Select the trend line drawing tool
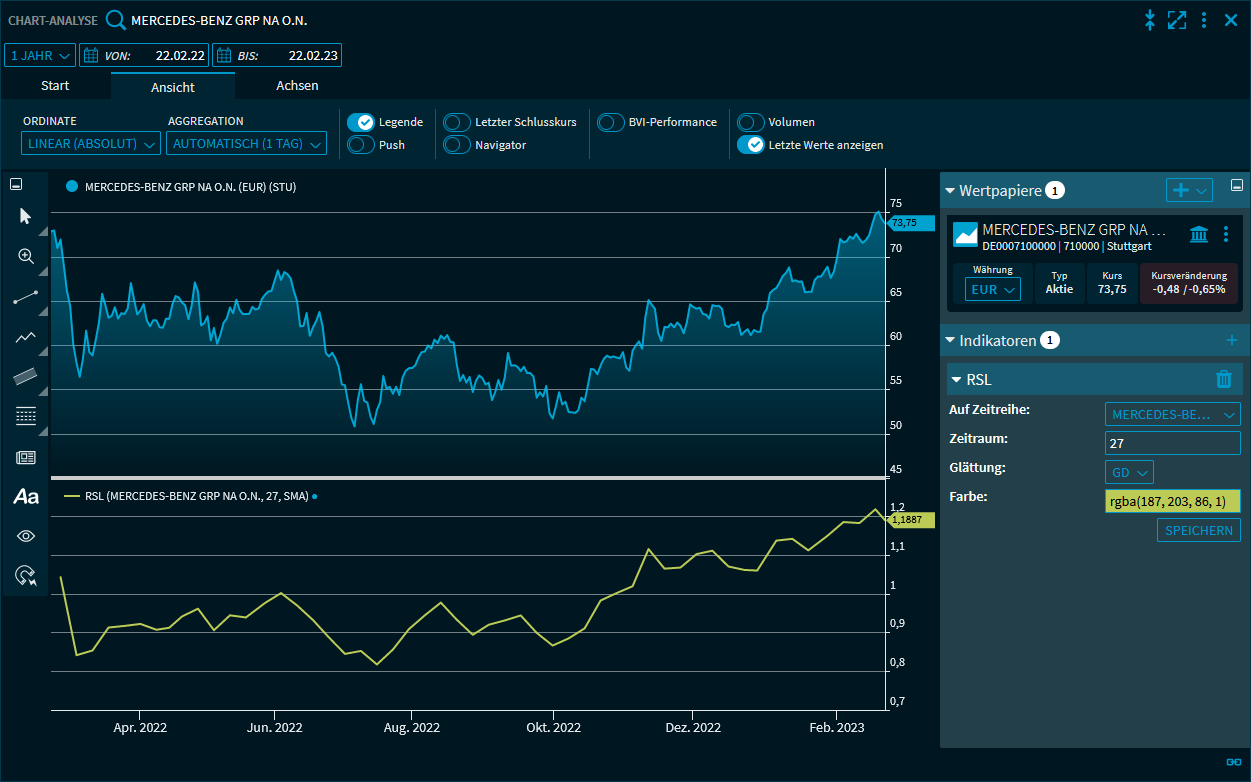The image size is (1251, 782). [26, 297]
